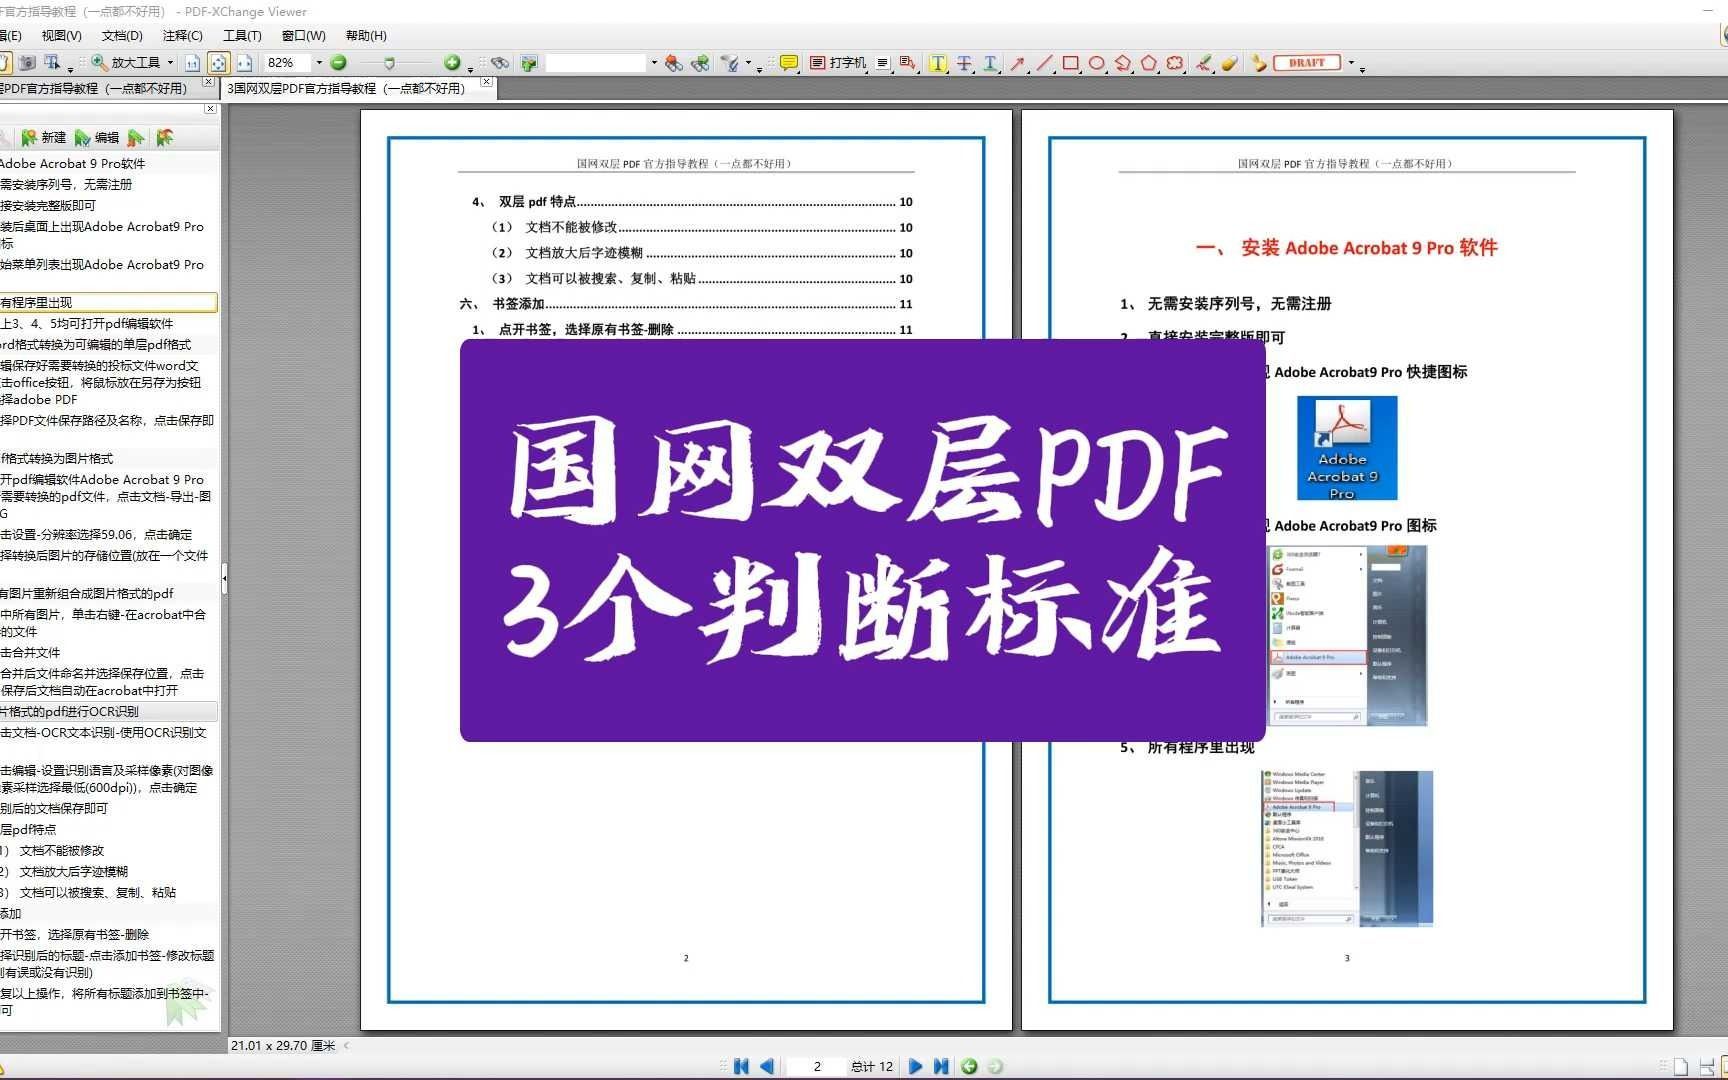Click the page number field

point(815,1066)
